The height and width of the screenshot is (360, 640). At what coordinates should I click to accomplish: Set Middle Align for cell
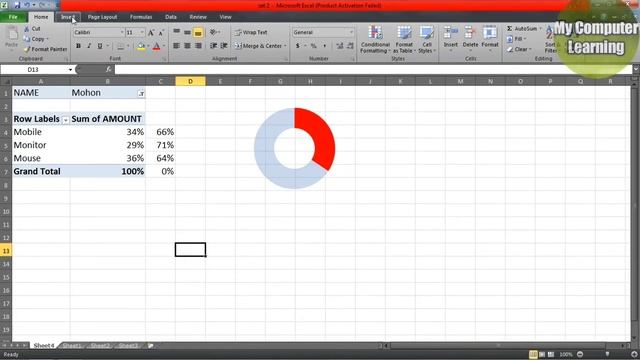coord(187,32)
